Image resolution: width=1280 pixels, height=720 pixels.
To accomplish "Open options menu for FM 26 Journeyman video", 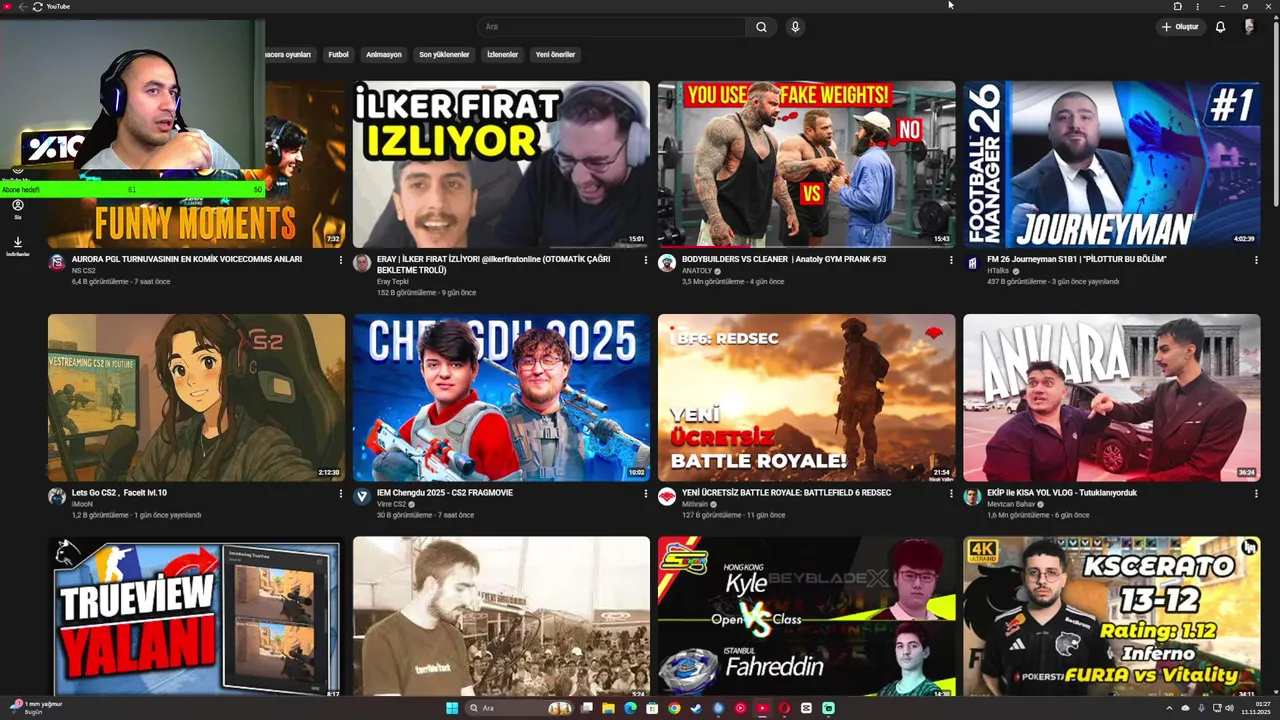I will pos(1256,260).
